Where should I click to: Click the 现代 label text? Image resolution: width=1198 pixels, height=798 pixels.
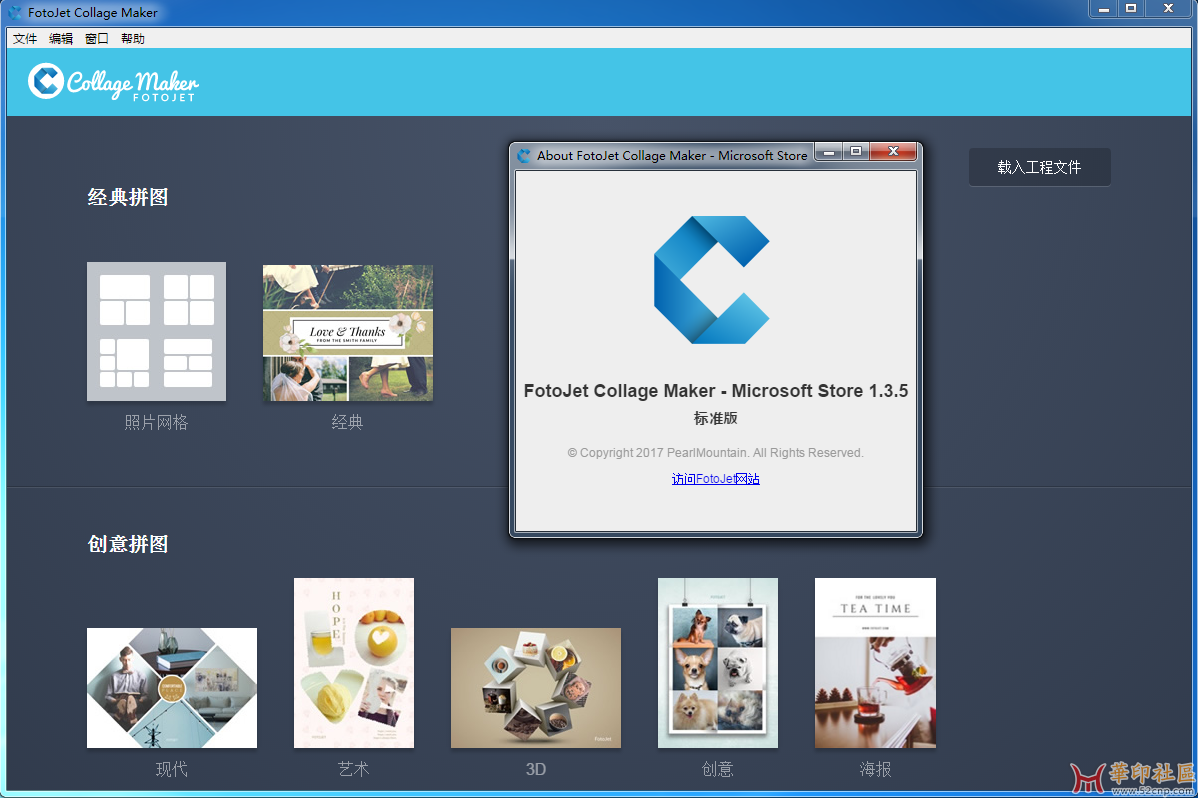click(x=172, y=769)
